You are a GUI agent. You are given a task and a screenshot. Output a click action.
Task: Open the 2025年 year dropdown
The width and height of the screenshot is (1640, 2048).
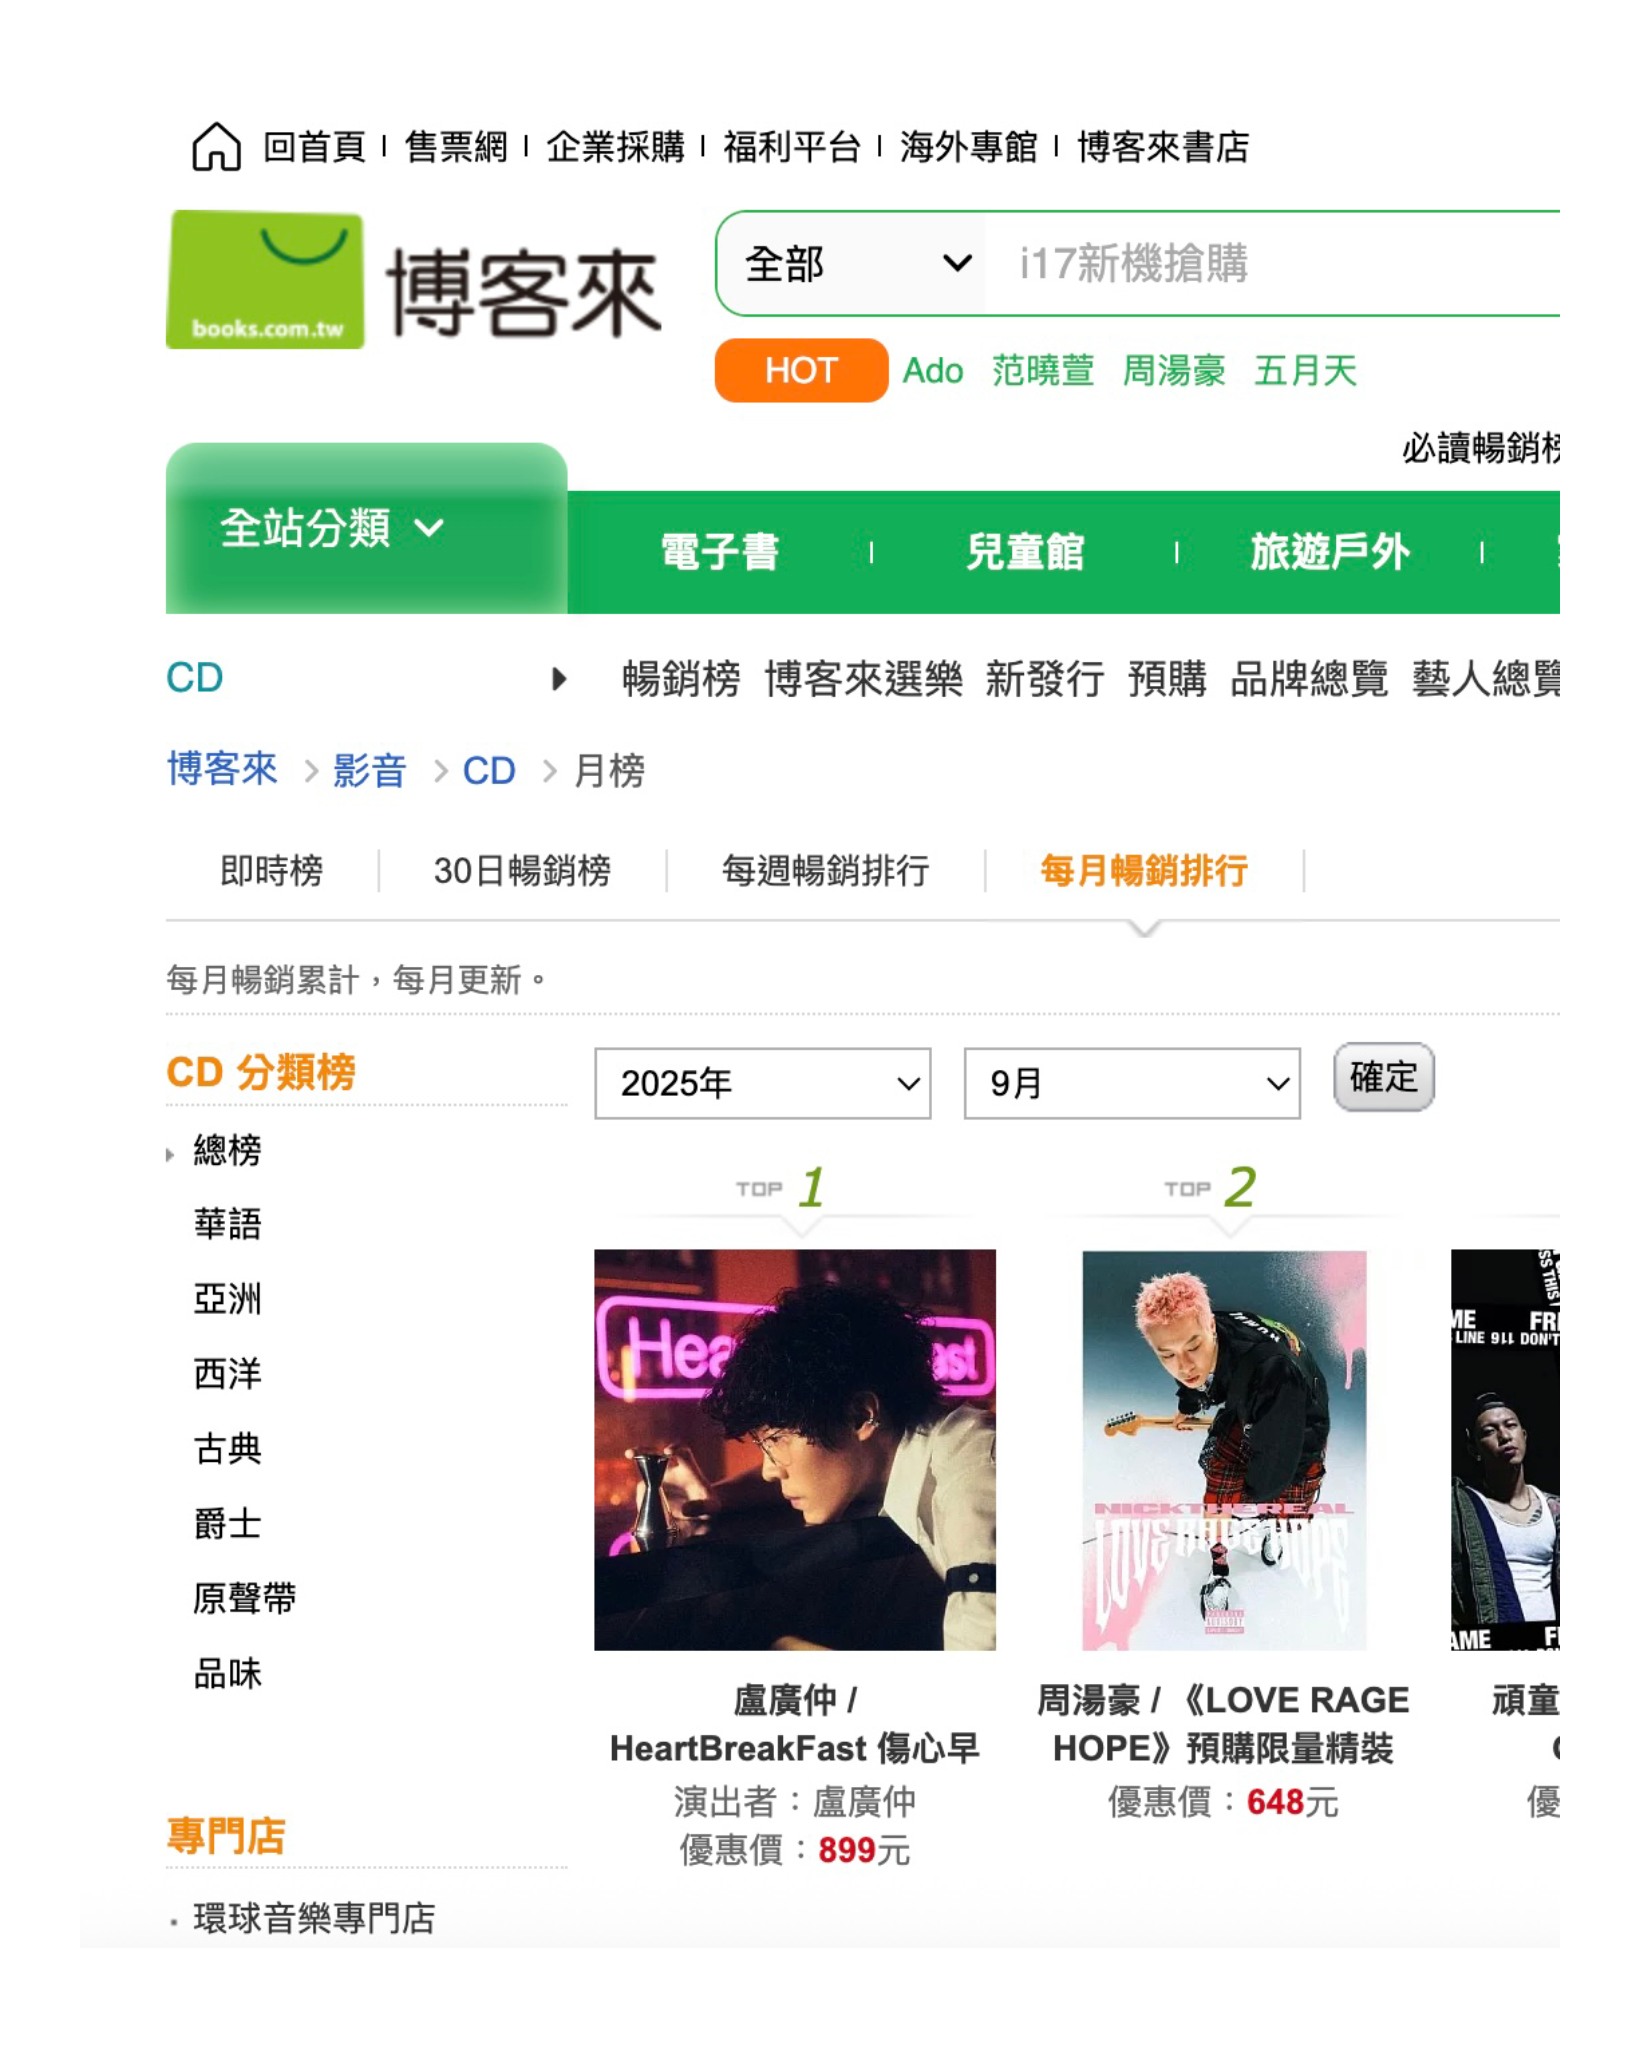[x=762, y=1083]
